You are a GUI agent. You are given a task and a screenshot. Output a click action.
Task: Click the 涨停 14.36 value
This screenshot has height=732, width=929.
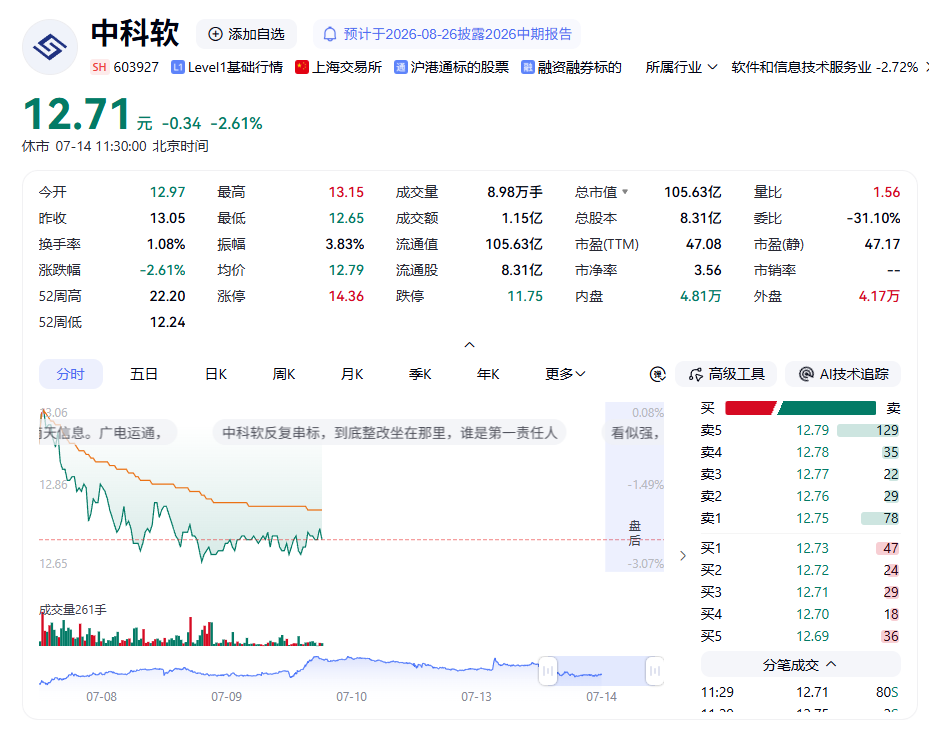(x=346, y=296)
